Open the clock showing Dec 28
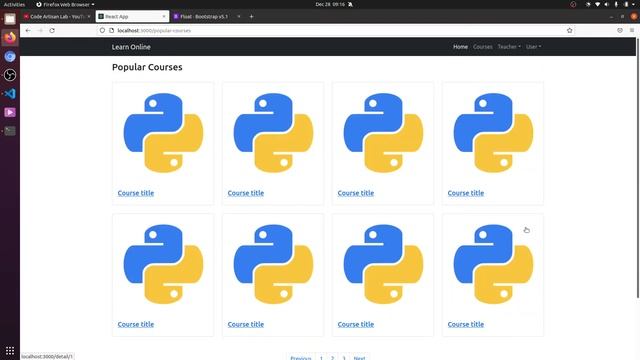This screenshot has width=640, height=360. pos(330,4)
